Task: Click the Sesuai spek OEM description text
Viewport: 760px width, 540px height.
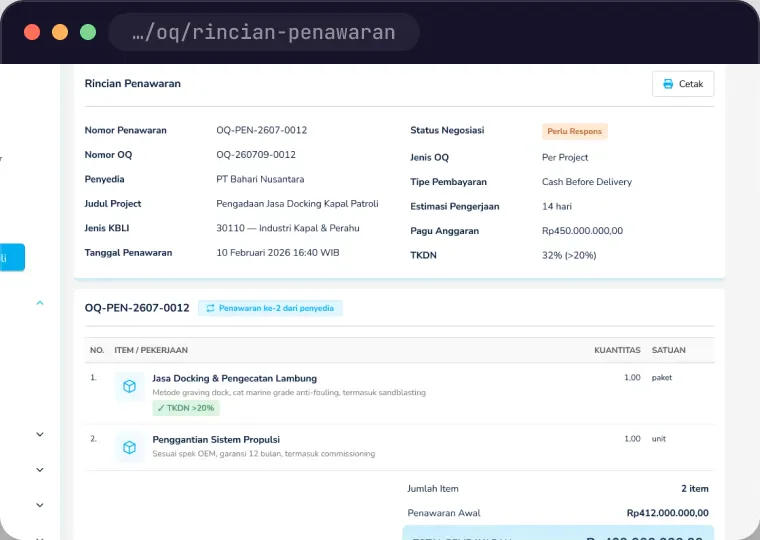Action: click(264, 454)
